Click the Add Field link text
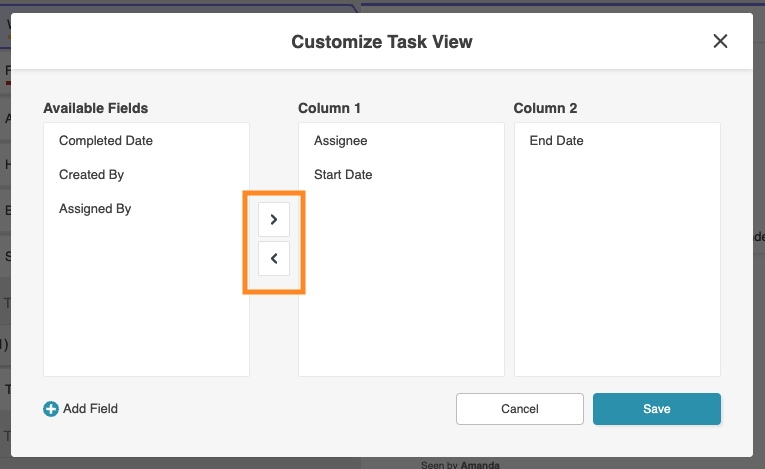The height and width of the screenshot is (469, 765). pos(90,408)
